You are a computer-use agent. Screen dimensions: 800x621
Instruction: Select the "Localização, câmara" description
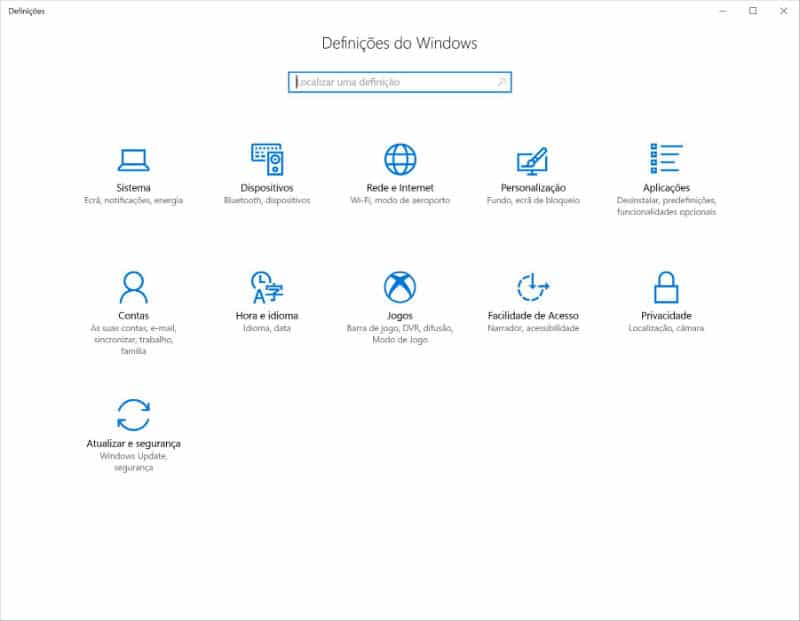point(666,328)
